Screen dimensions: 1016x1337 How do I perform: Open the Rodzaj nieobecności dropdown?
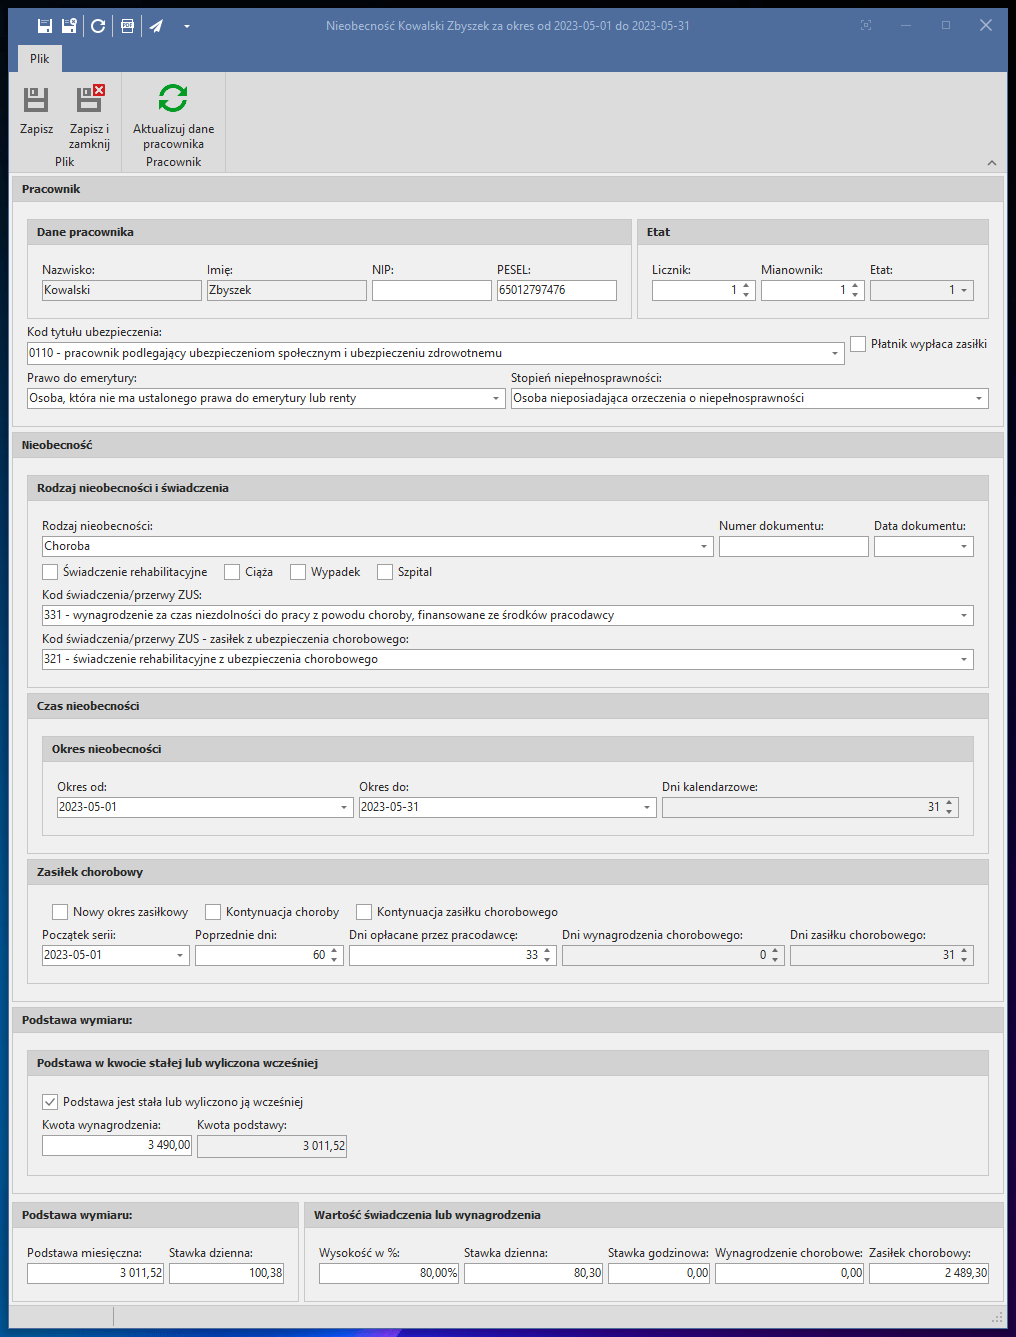pyautogui.click(x=704, y=547)
